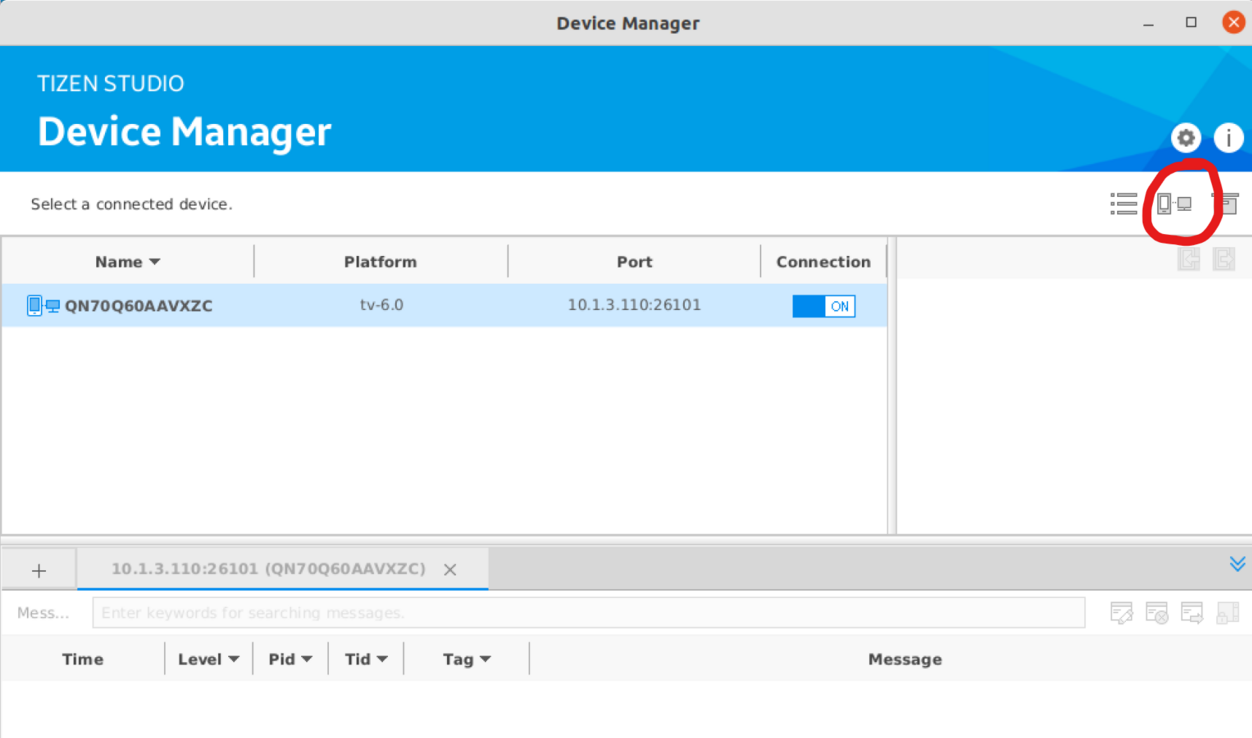This screenshot has width=1252, height=738.
Task: Open the Level filter dropdown
Action: [208, 659]
